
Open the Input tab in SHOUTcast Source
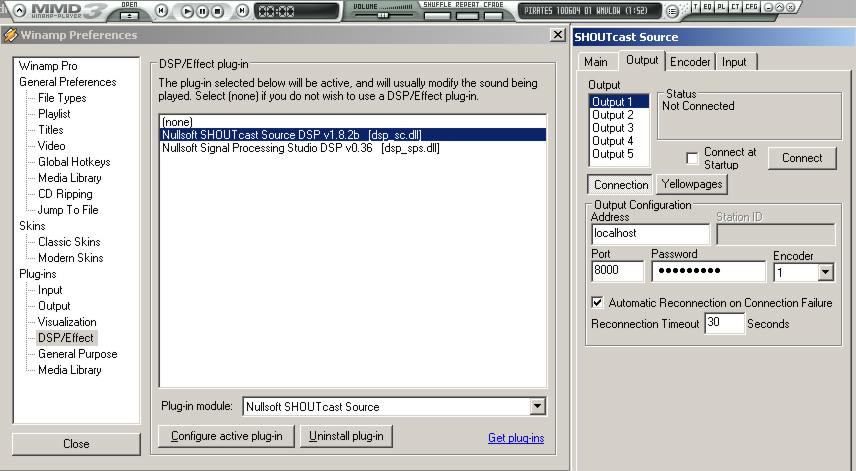pos(734,62)
